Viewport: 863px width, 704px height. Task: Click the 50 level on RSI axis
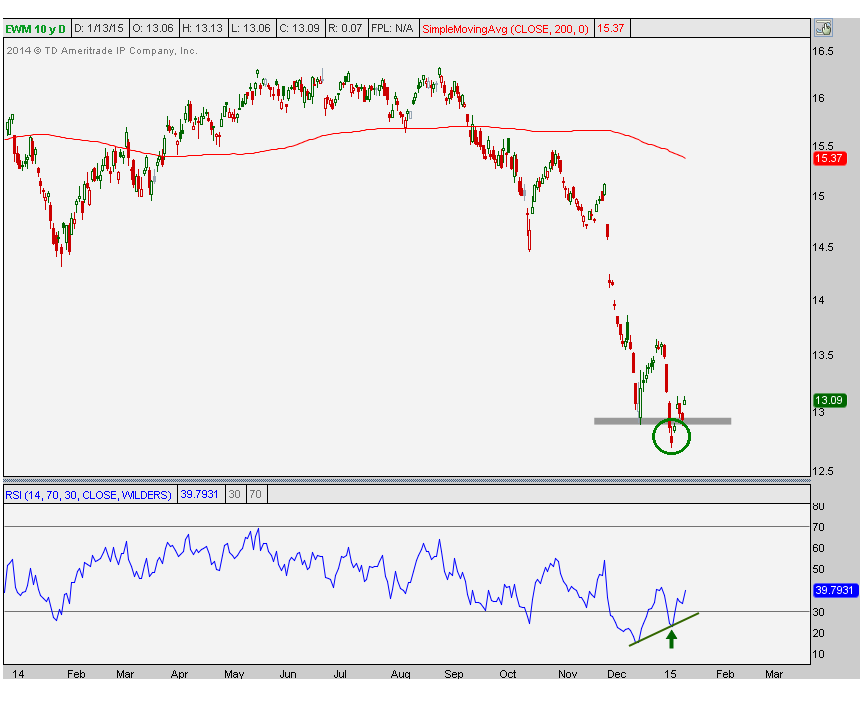coord(818,569)
